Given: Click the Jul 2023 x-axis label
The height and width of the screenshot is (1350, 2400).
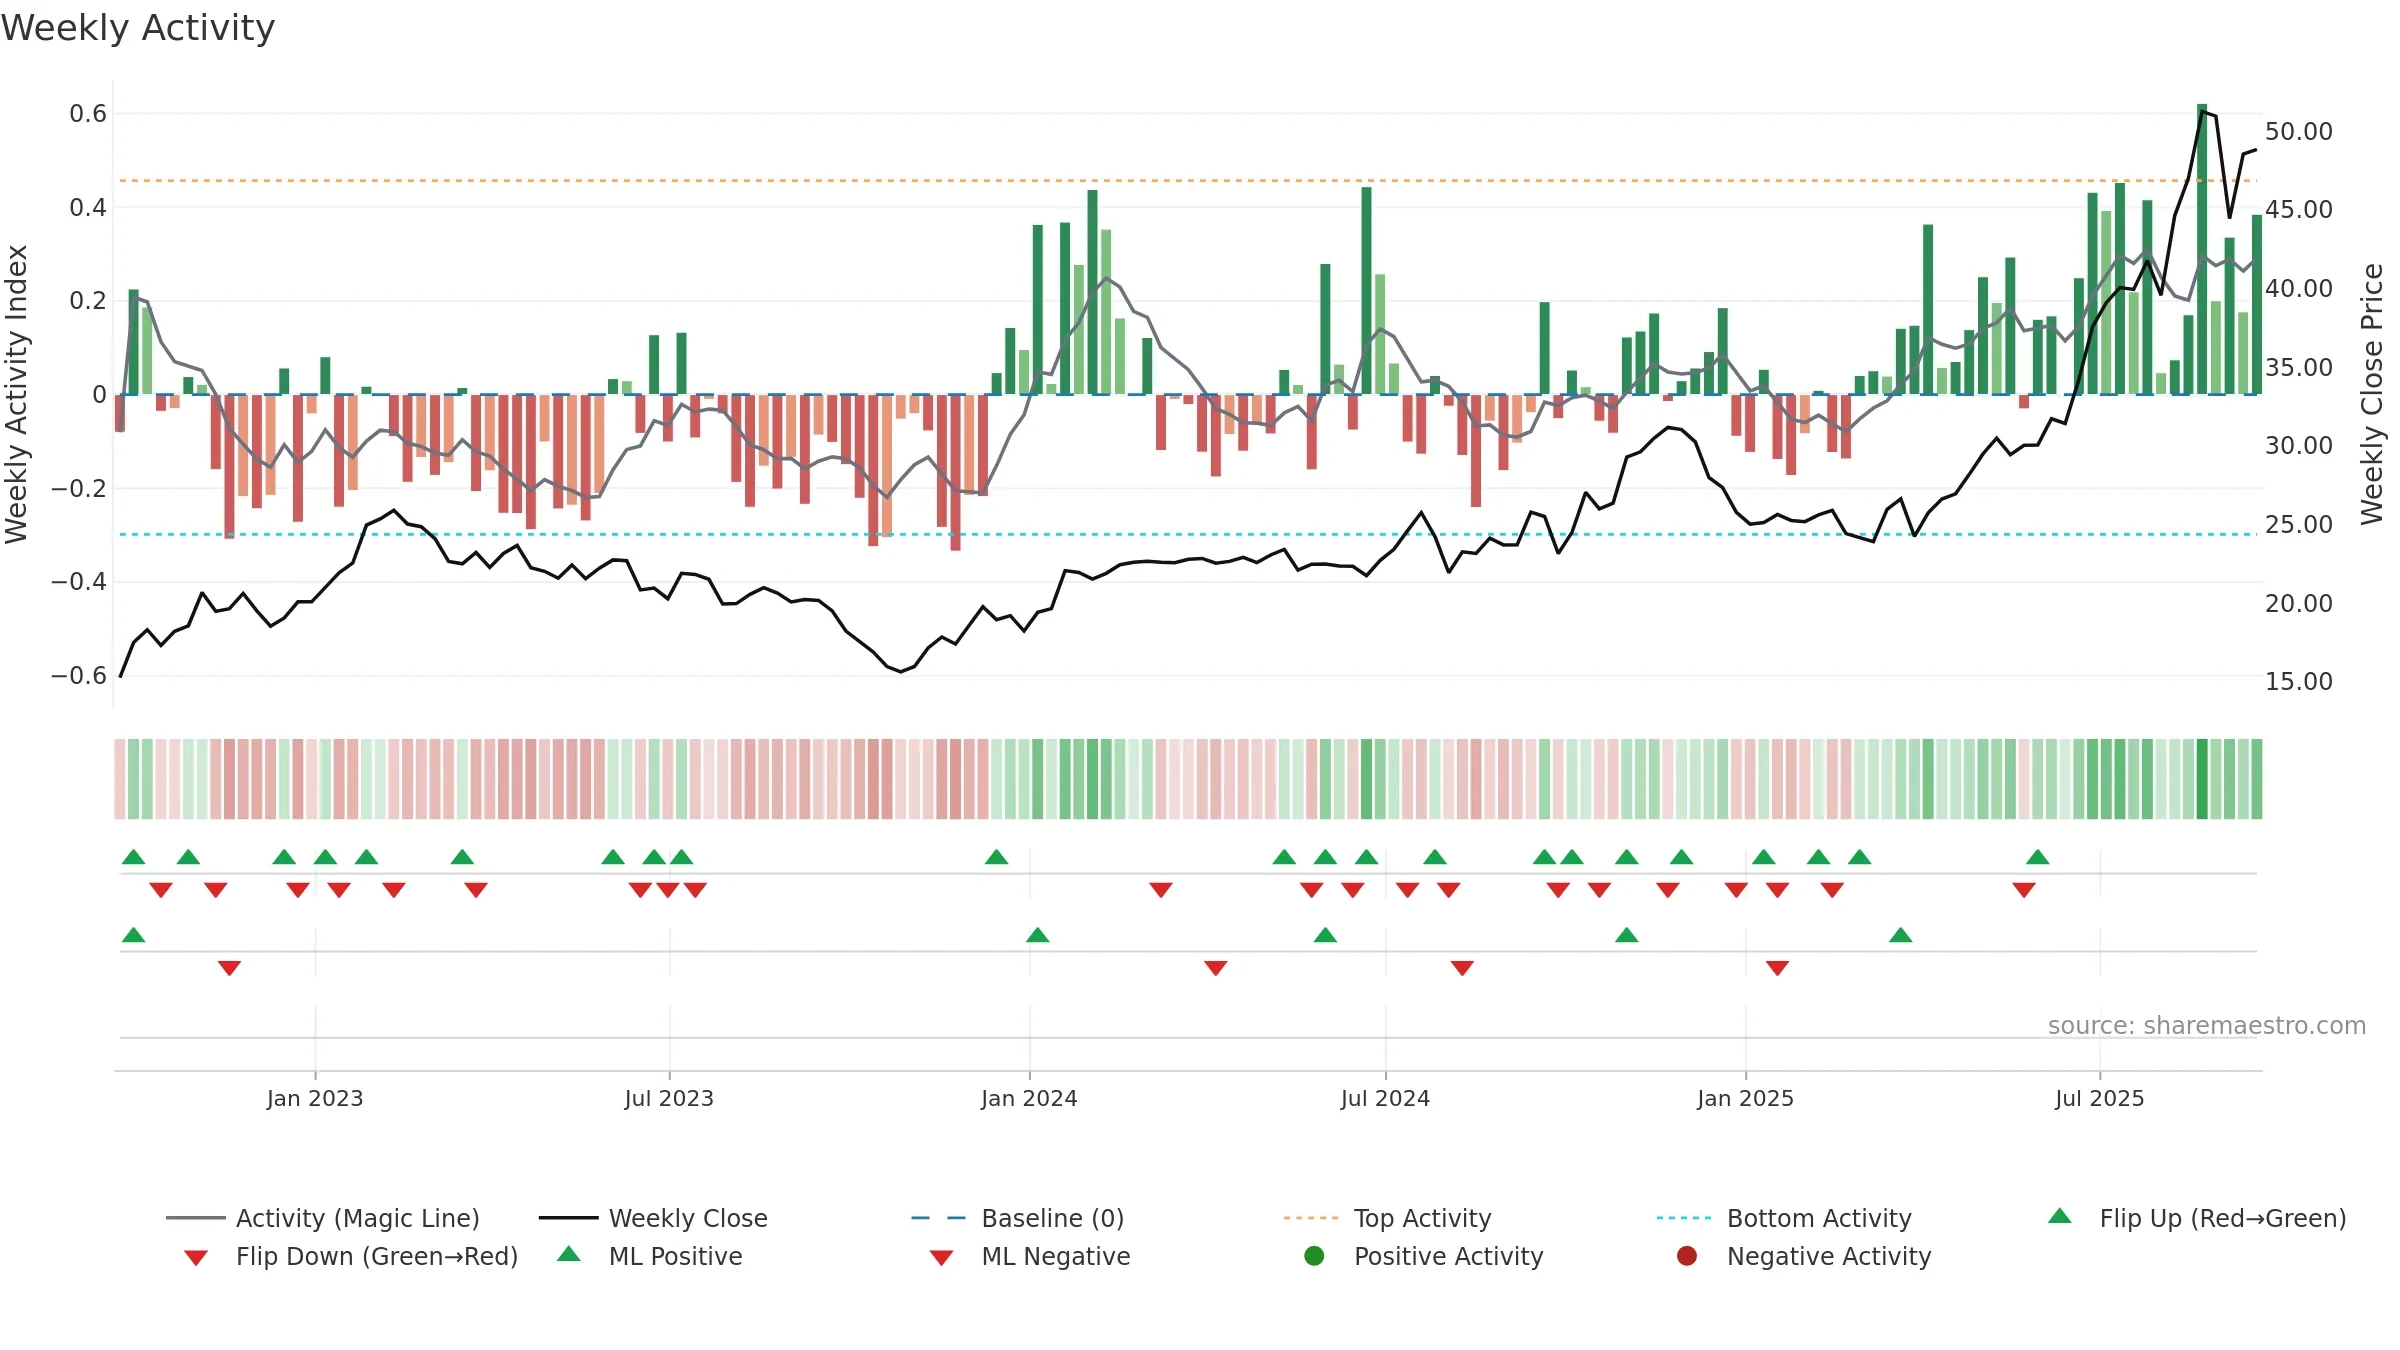Looking at the screenshot, I should pos(669,1098).
